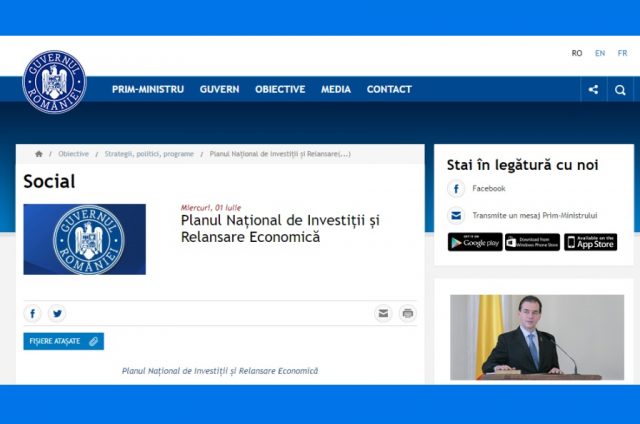This screenshot has height=424, width=640.
Task: Share article on Twitter icon
Action: 57,313
